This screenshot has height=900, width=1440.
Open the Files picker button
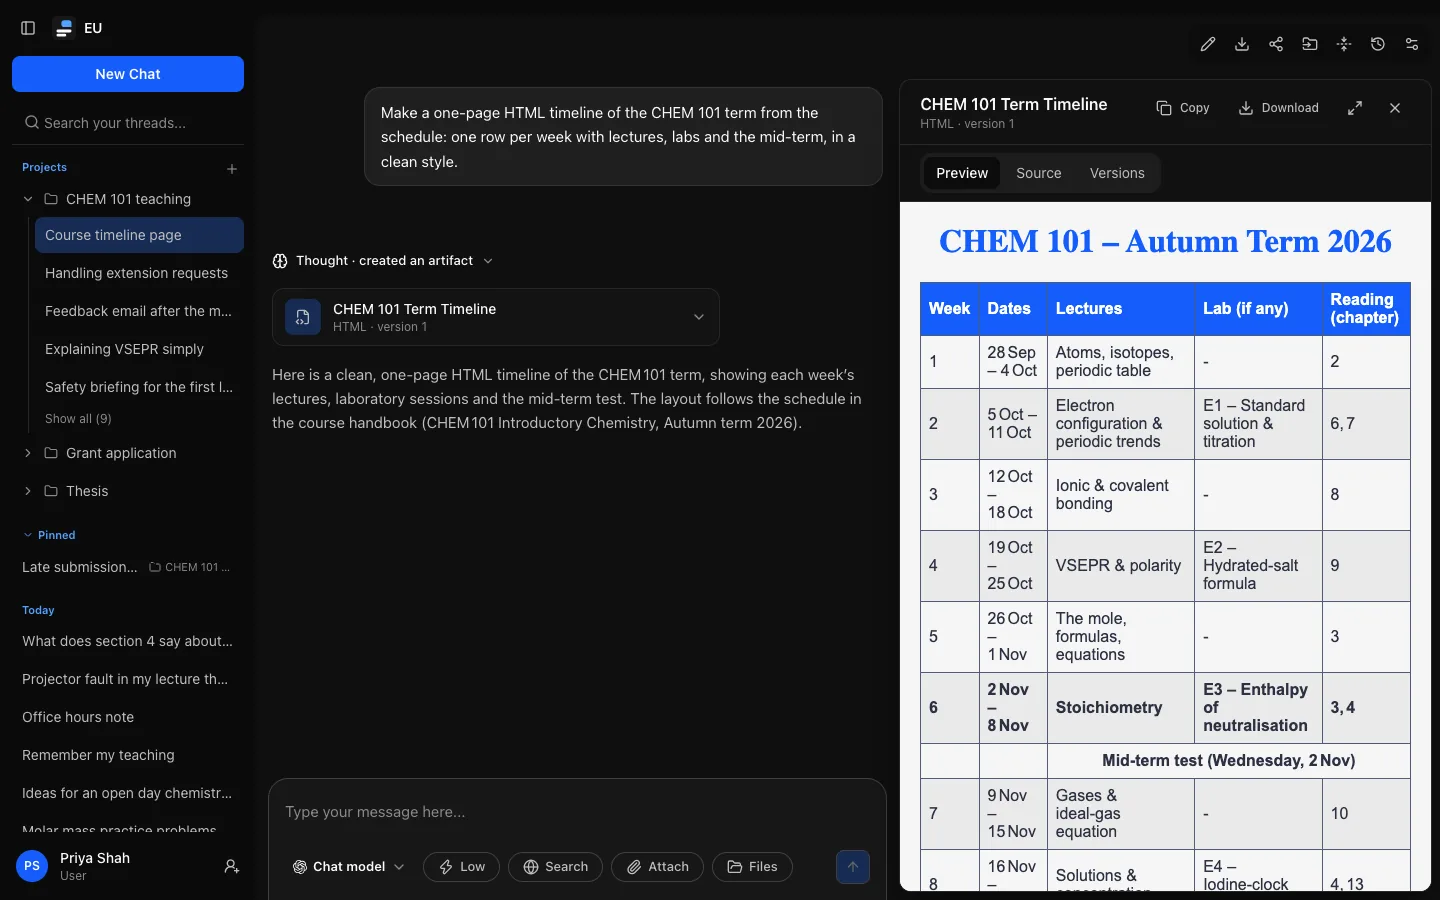pos(752,867)
